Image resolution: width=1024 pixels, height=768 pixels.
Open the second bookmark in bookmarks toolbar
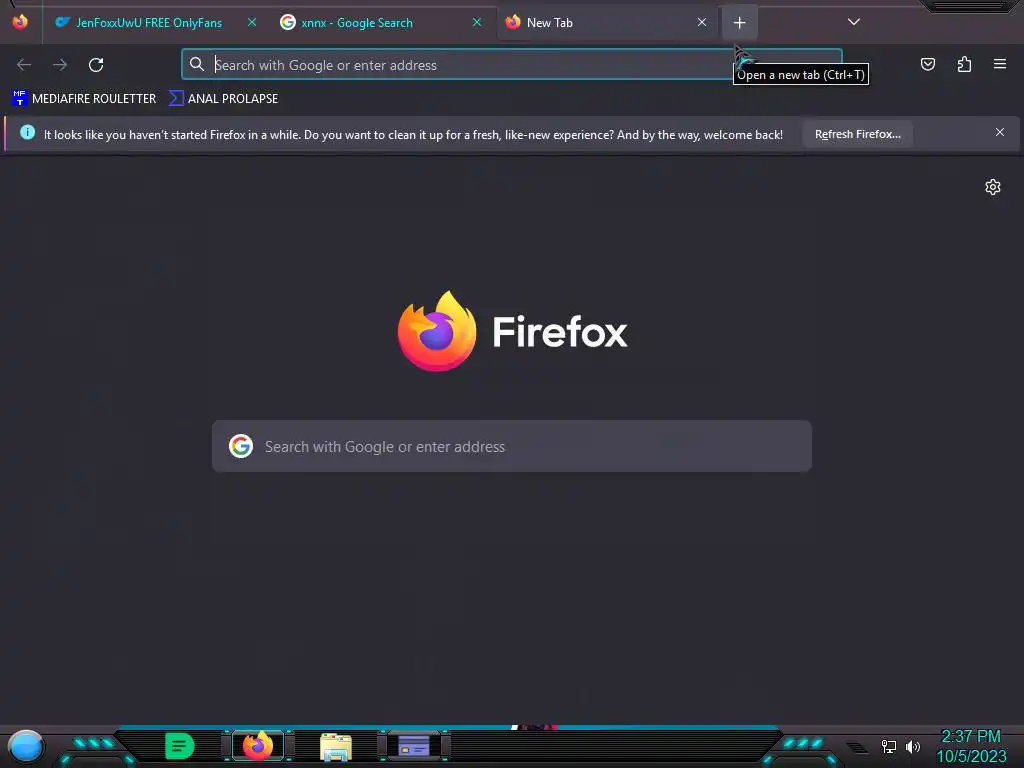pos(223,99)
